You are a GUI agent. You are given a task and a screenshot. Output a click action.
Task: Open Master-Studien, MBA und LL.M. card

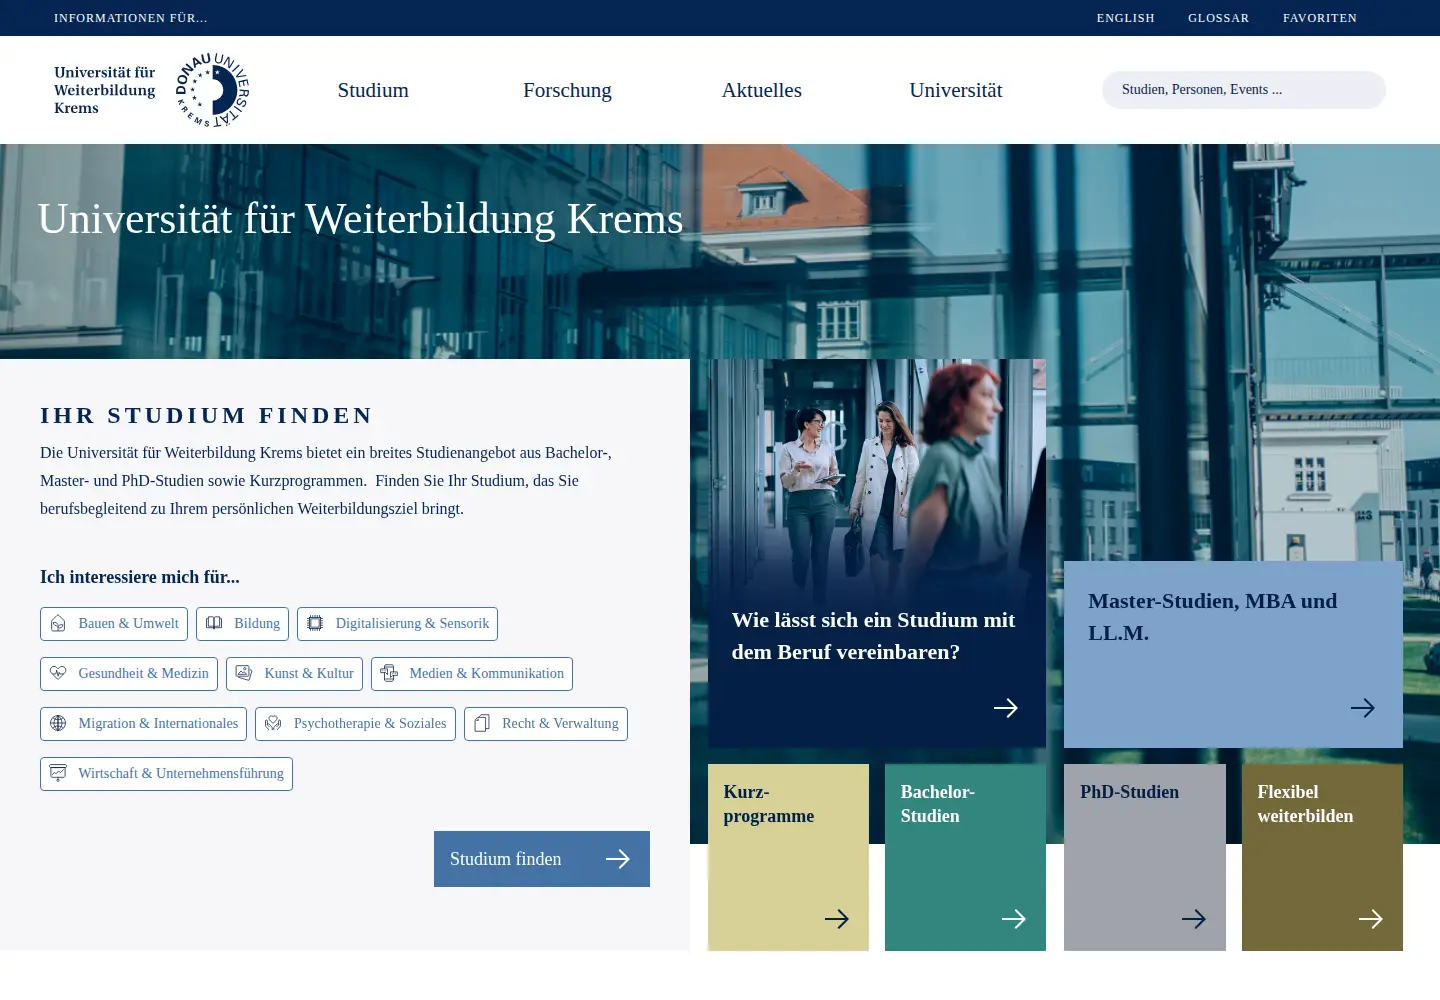[x=1233, y=654]
